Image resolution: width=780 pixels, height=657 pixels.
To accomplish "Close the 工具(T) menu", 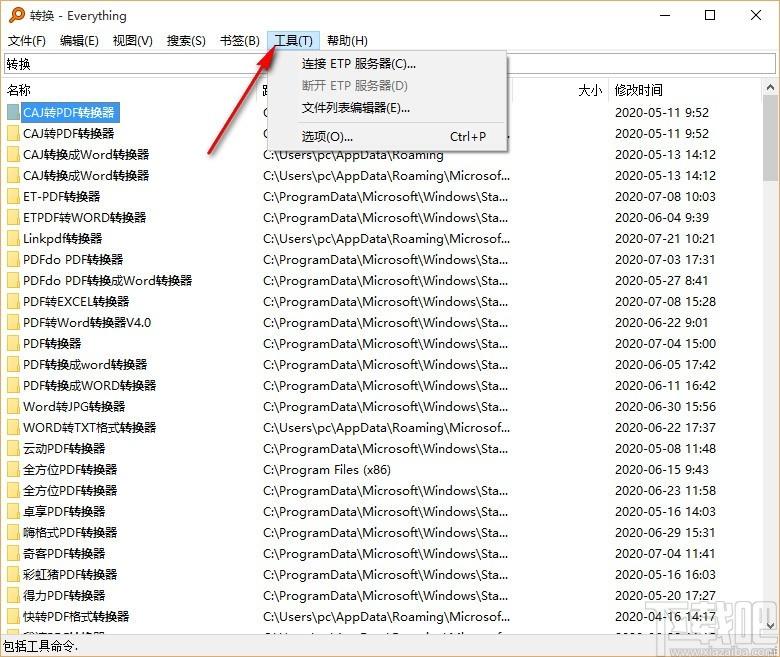I will pos(293,41).
